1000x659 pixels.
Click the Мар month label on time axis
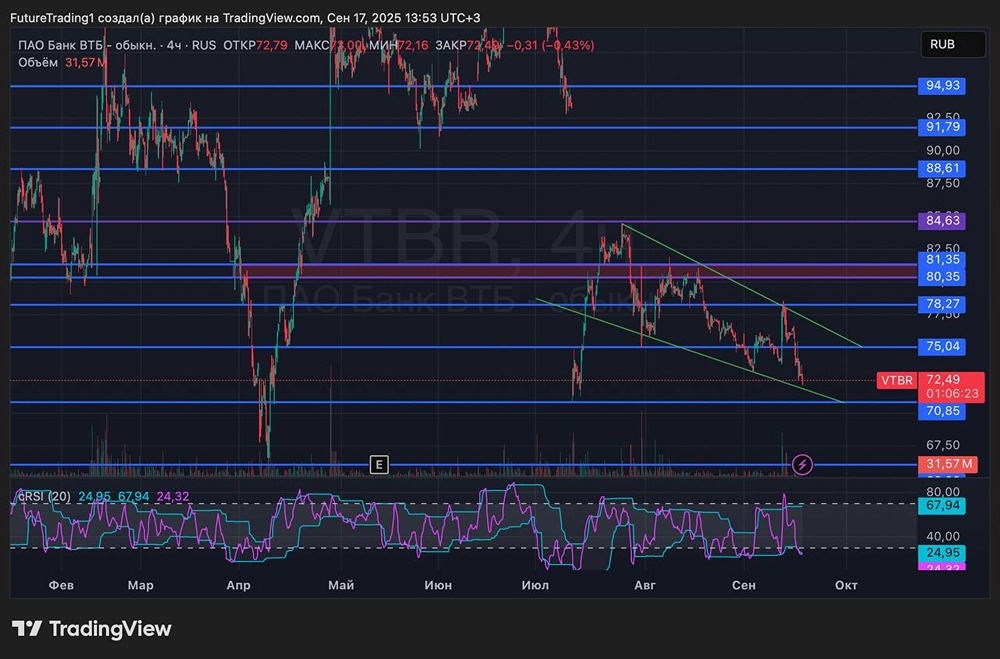tap(140, 585)
